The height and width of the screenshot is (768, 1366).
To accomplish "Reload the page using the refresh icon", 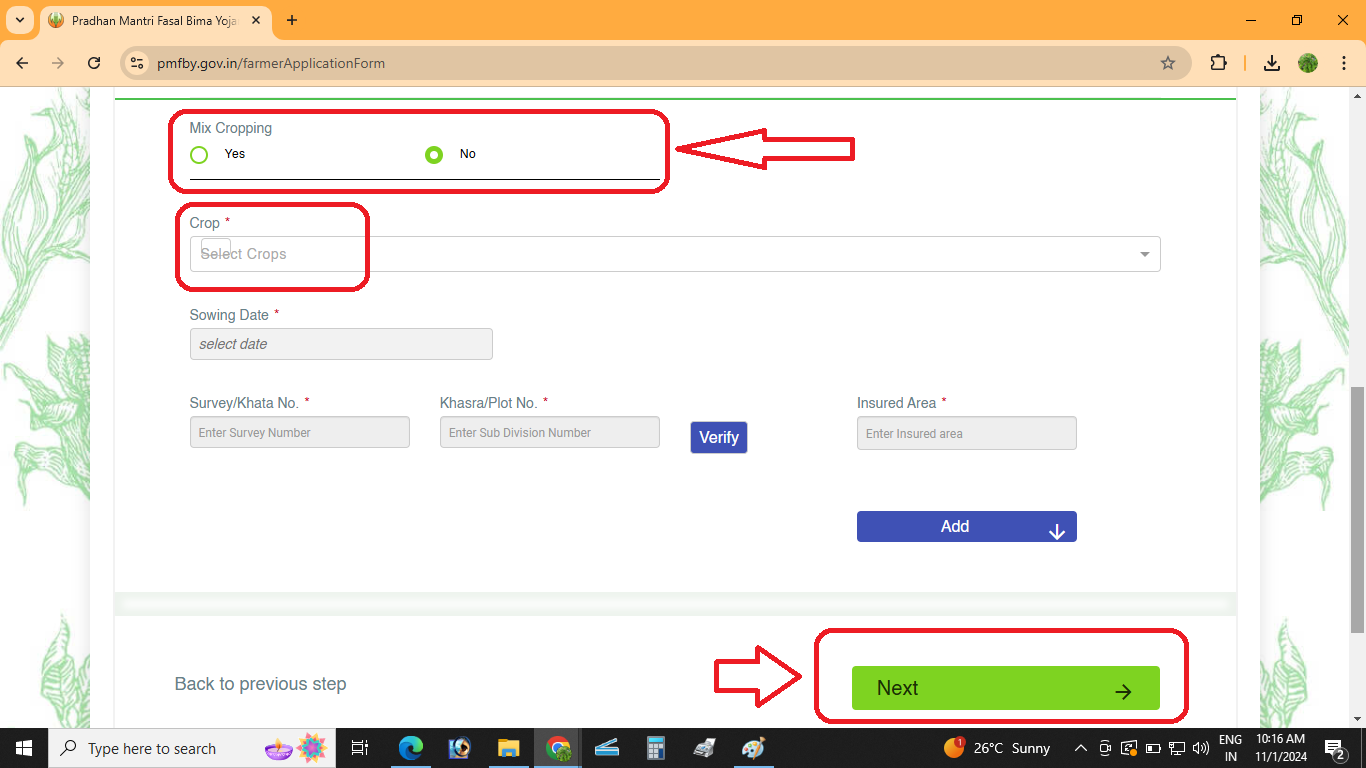I will pos(94,62).
